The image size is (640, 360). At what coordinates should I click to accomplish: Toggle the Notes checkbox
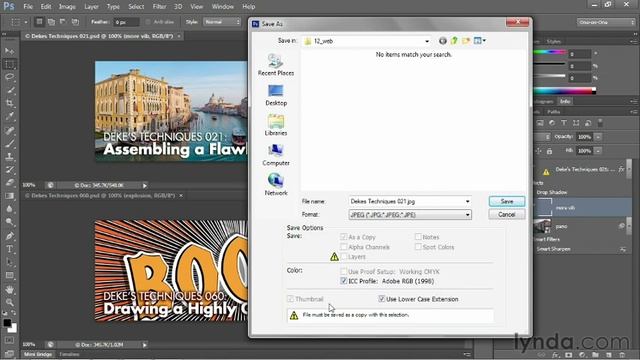[x=418, y=237]
